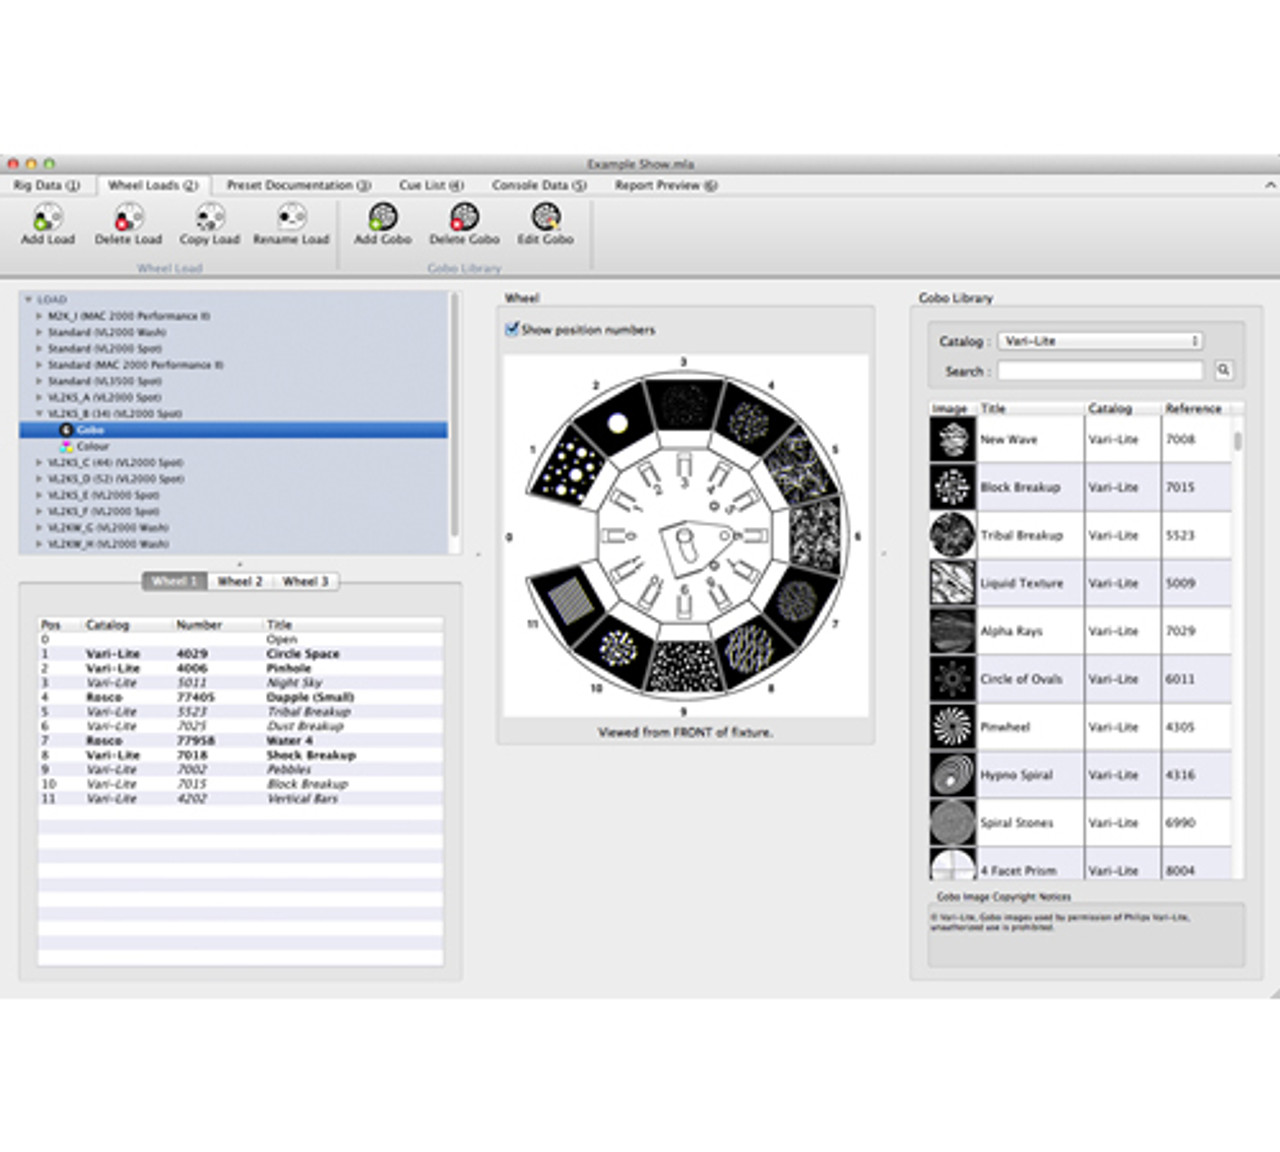Click the gobo library search magnifier icon
1280x1152 pixels.
pos(1223,371)
